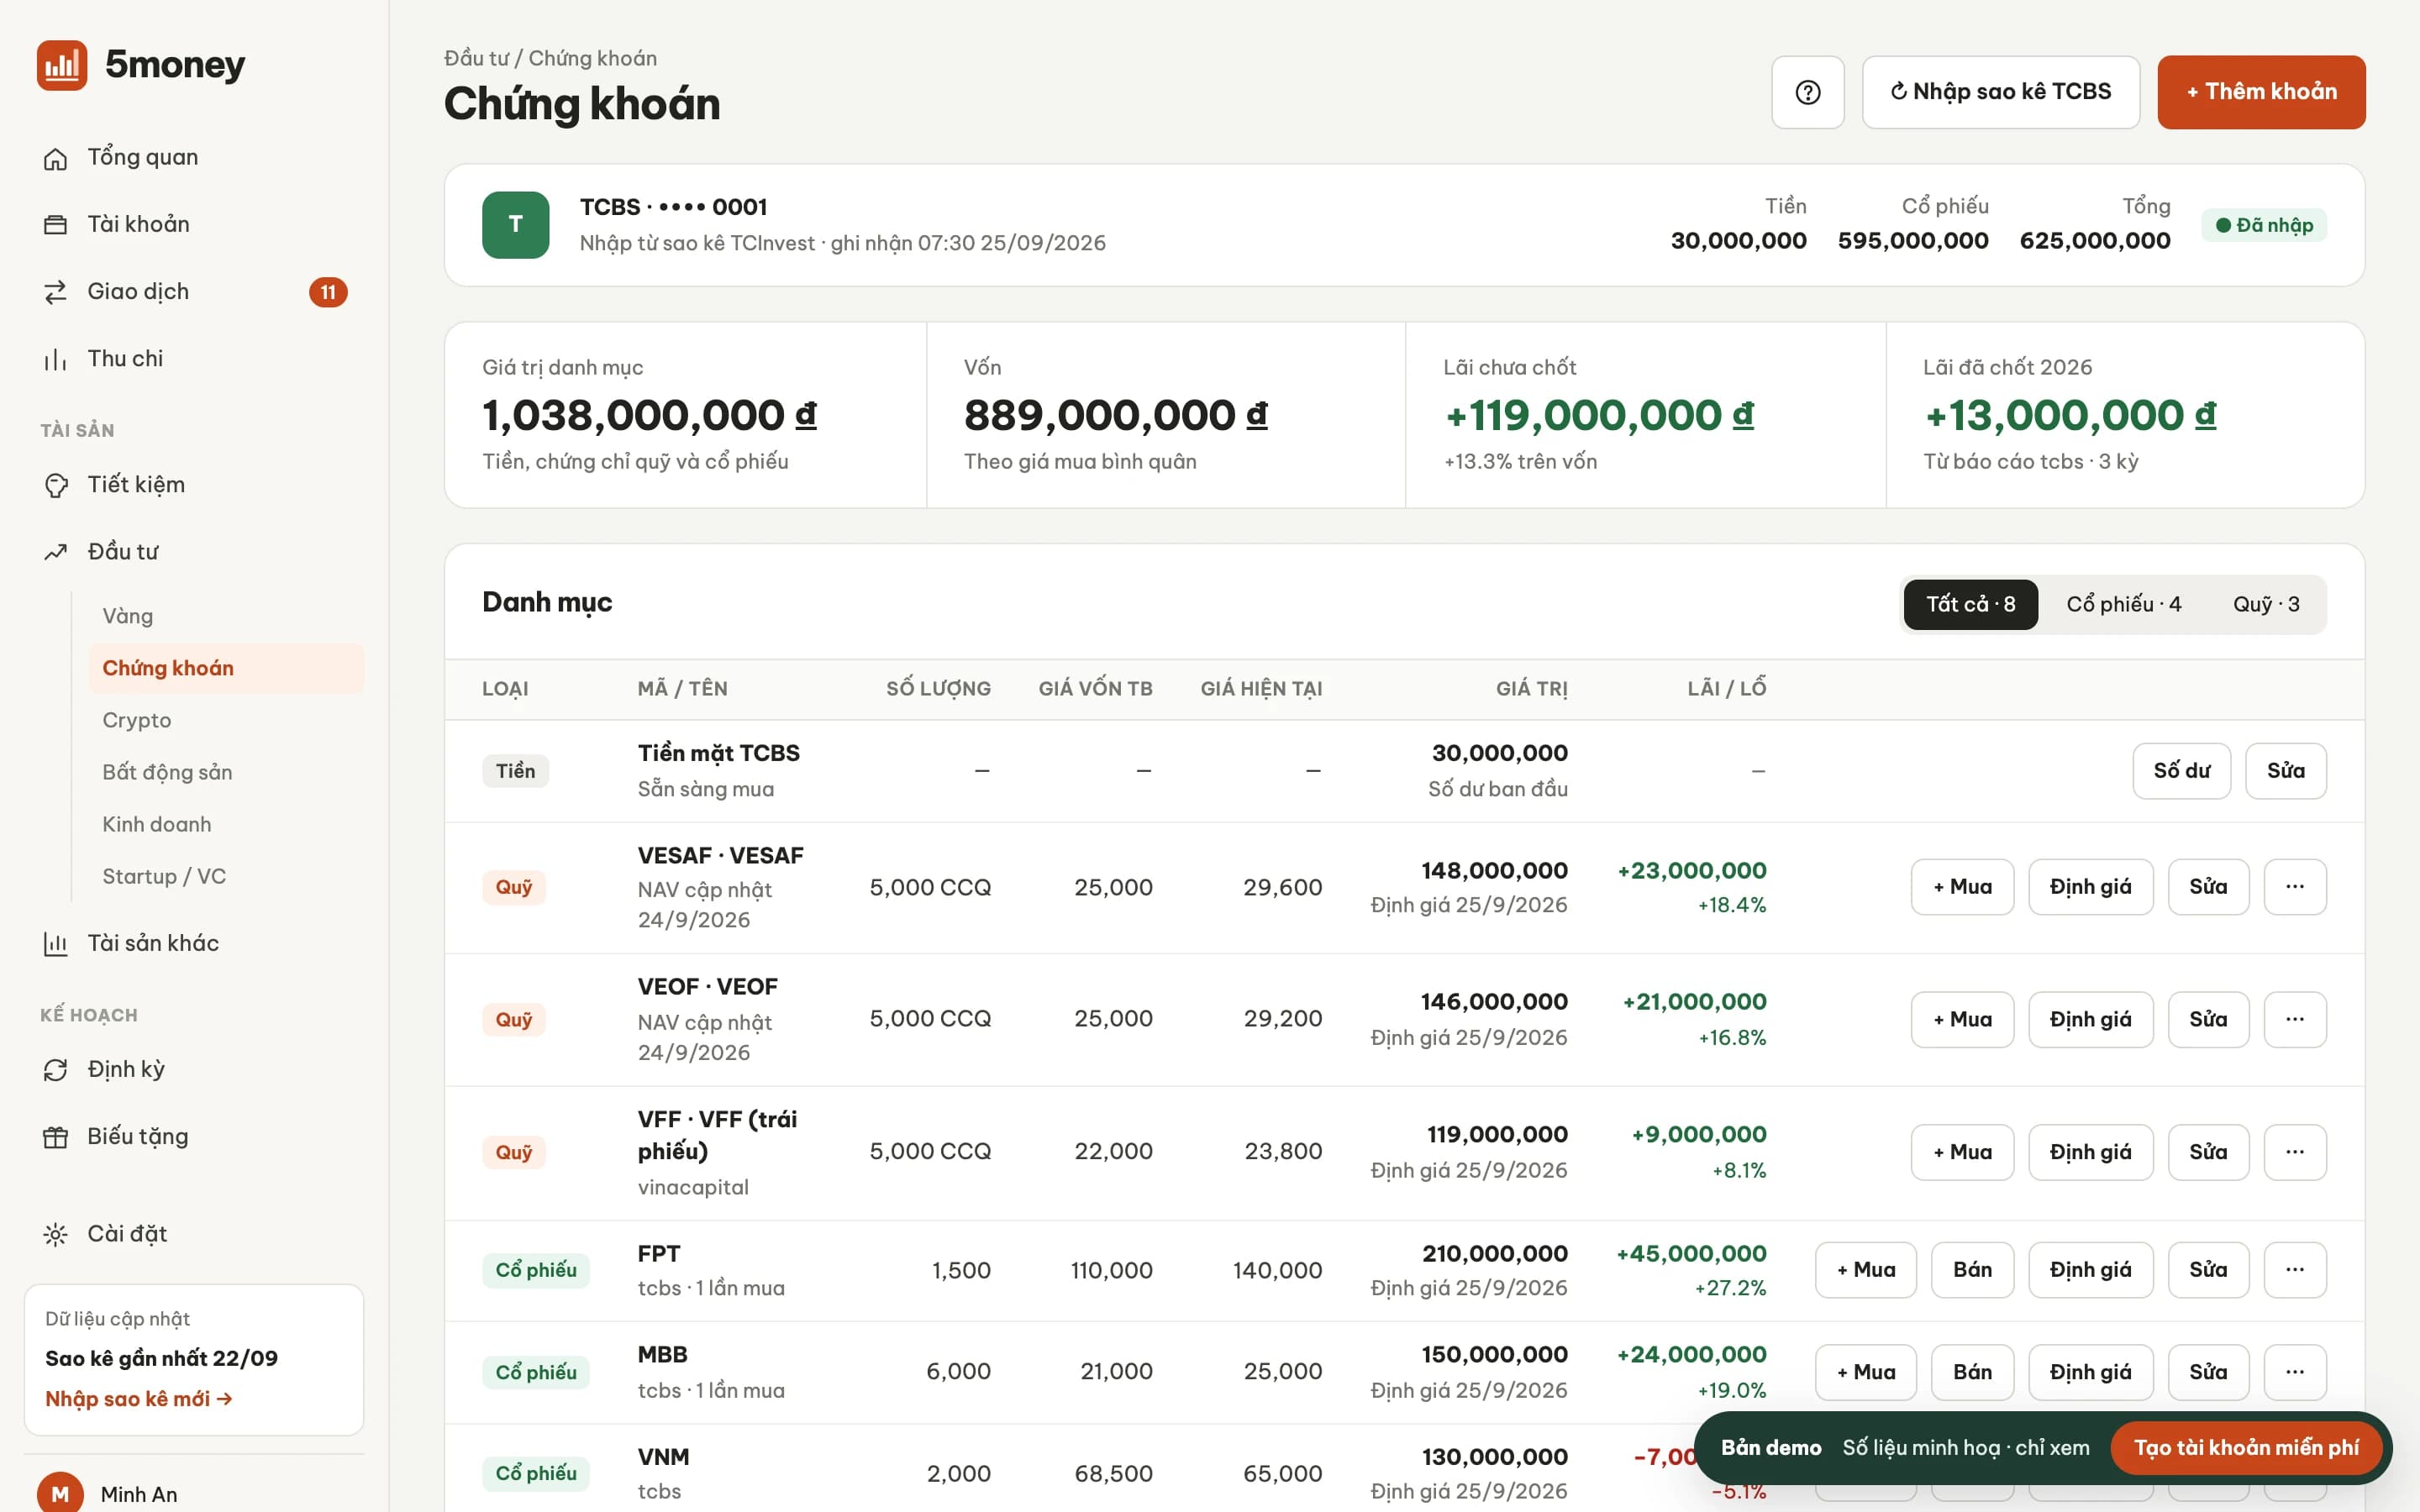Click the 11 badge on Giao dịch

point(328,292)
